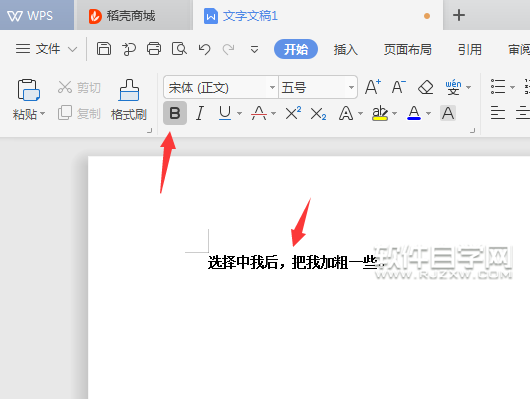Click the Paste clipboard icon

[x=29, y=90]
